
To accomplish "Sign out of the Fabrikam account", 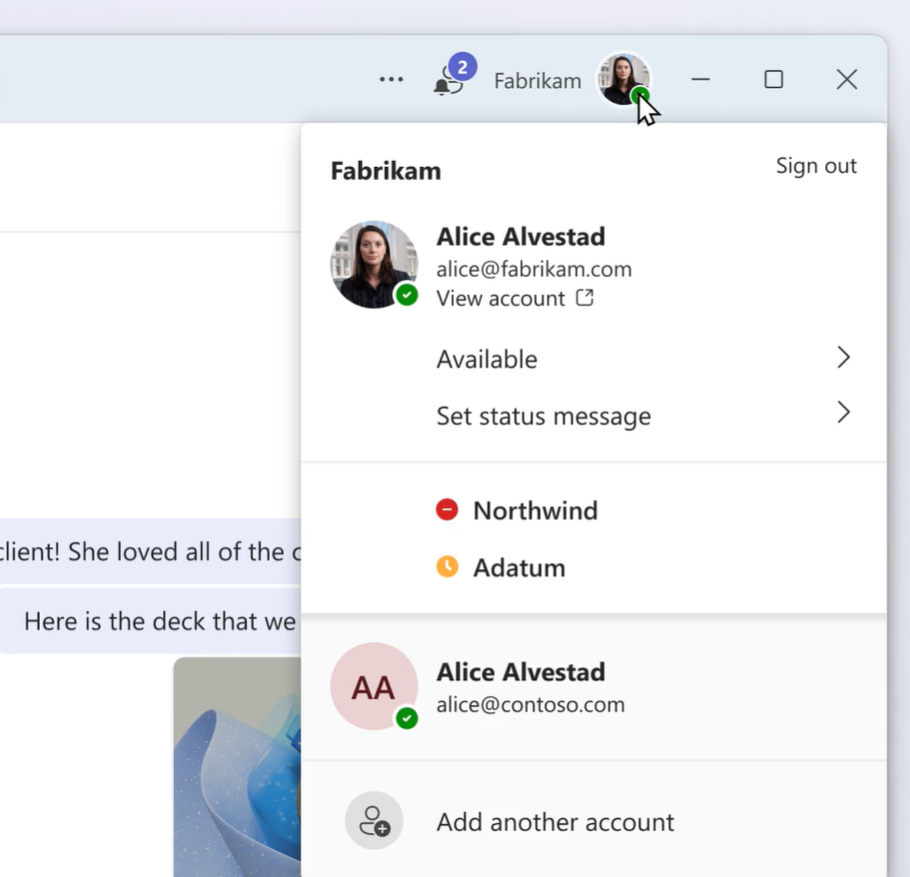I will pyautogui.click(x=815, y=166).
